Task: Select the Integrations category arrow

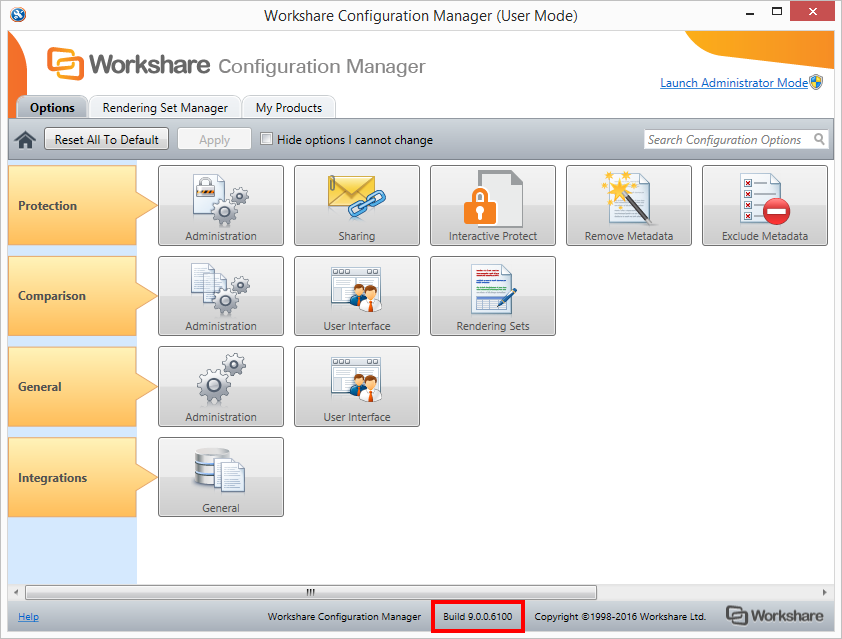Action: pos(80,478)
